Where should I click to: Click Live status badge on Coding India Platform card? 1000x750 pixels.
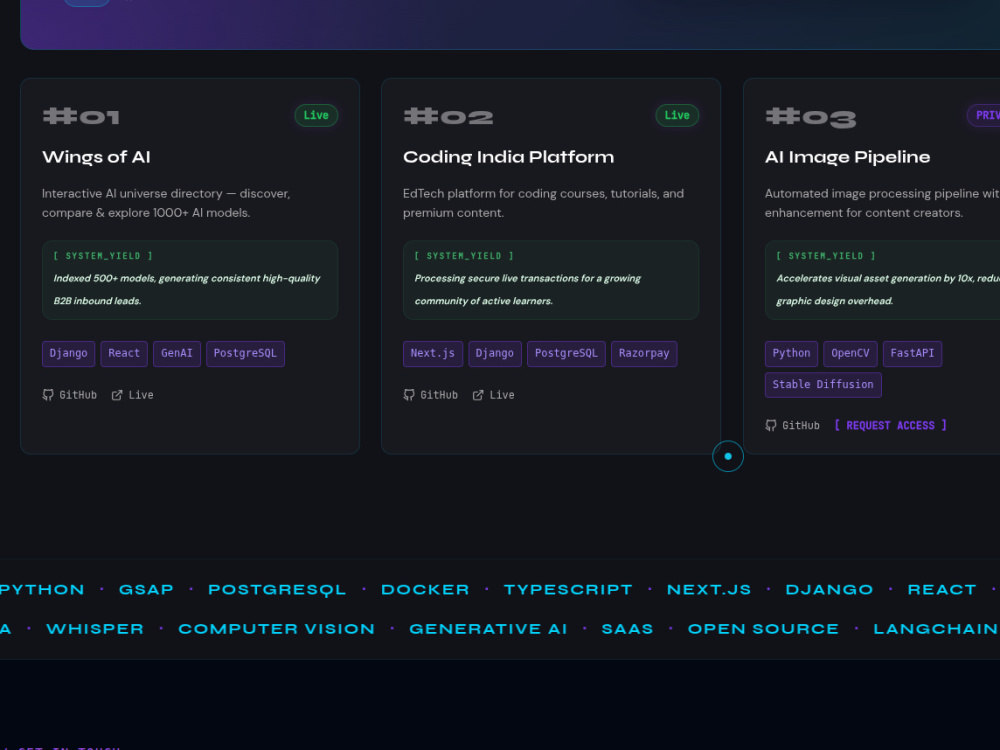[x=677, y=115]
